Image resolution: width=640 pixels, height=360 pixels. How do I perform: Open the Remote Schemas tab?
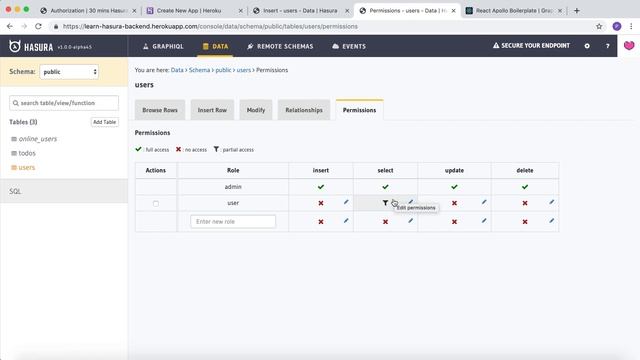(280, 46)
